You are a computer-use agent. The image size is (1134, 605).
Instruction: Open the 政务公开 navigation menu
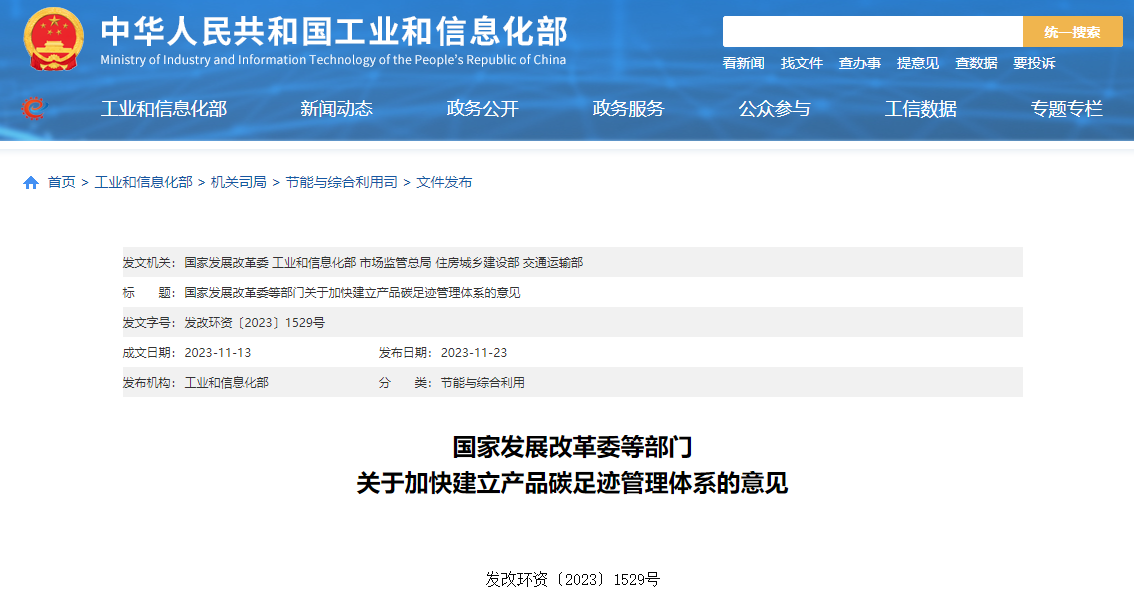click(482, 108)
